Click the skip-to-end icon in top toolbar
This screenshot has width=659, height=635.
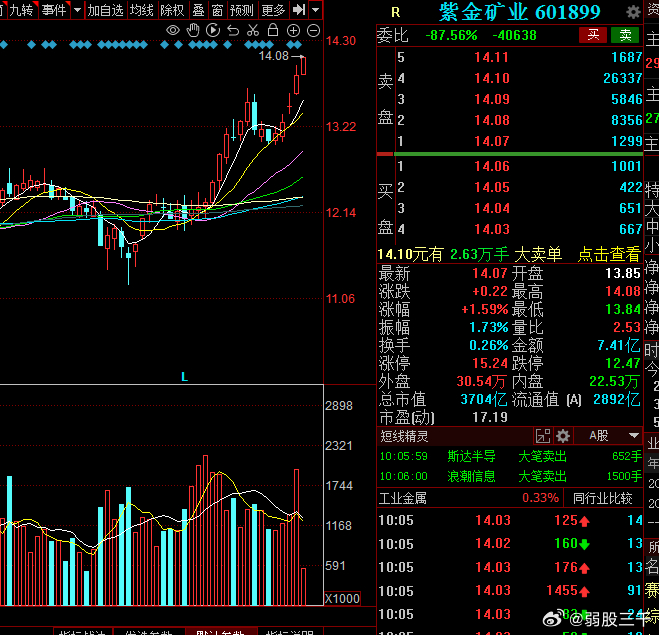point(299,10)
